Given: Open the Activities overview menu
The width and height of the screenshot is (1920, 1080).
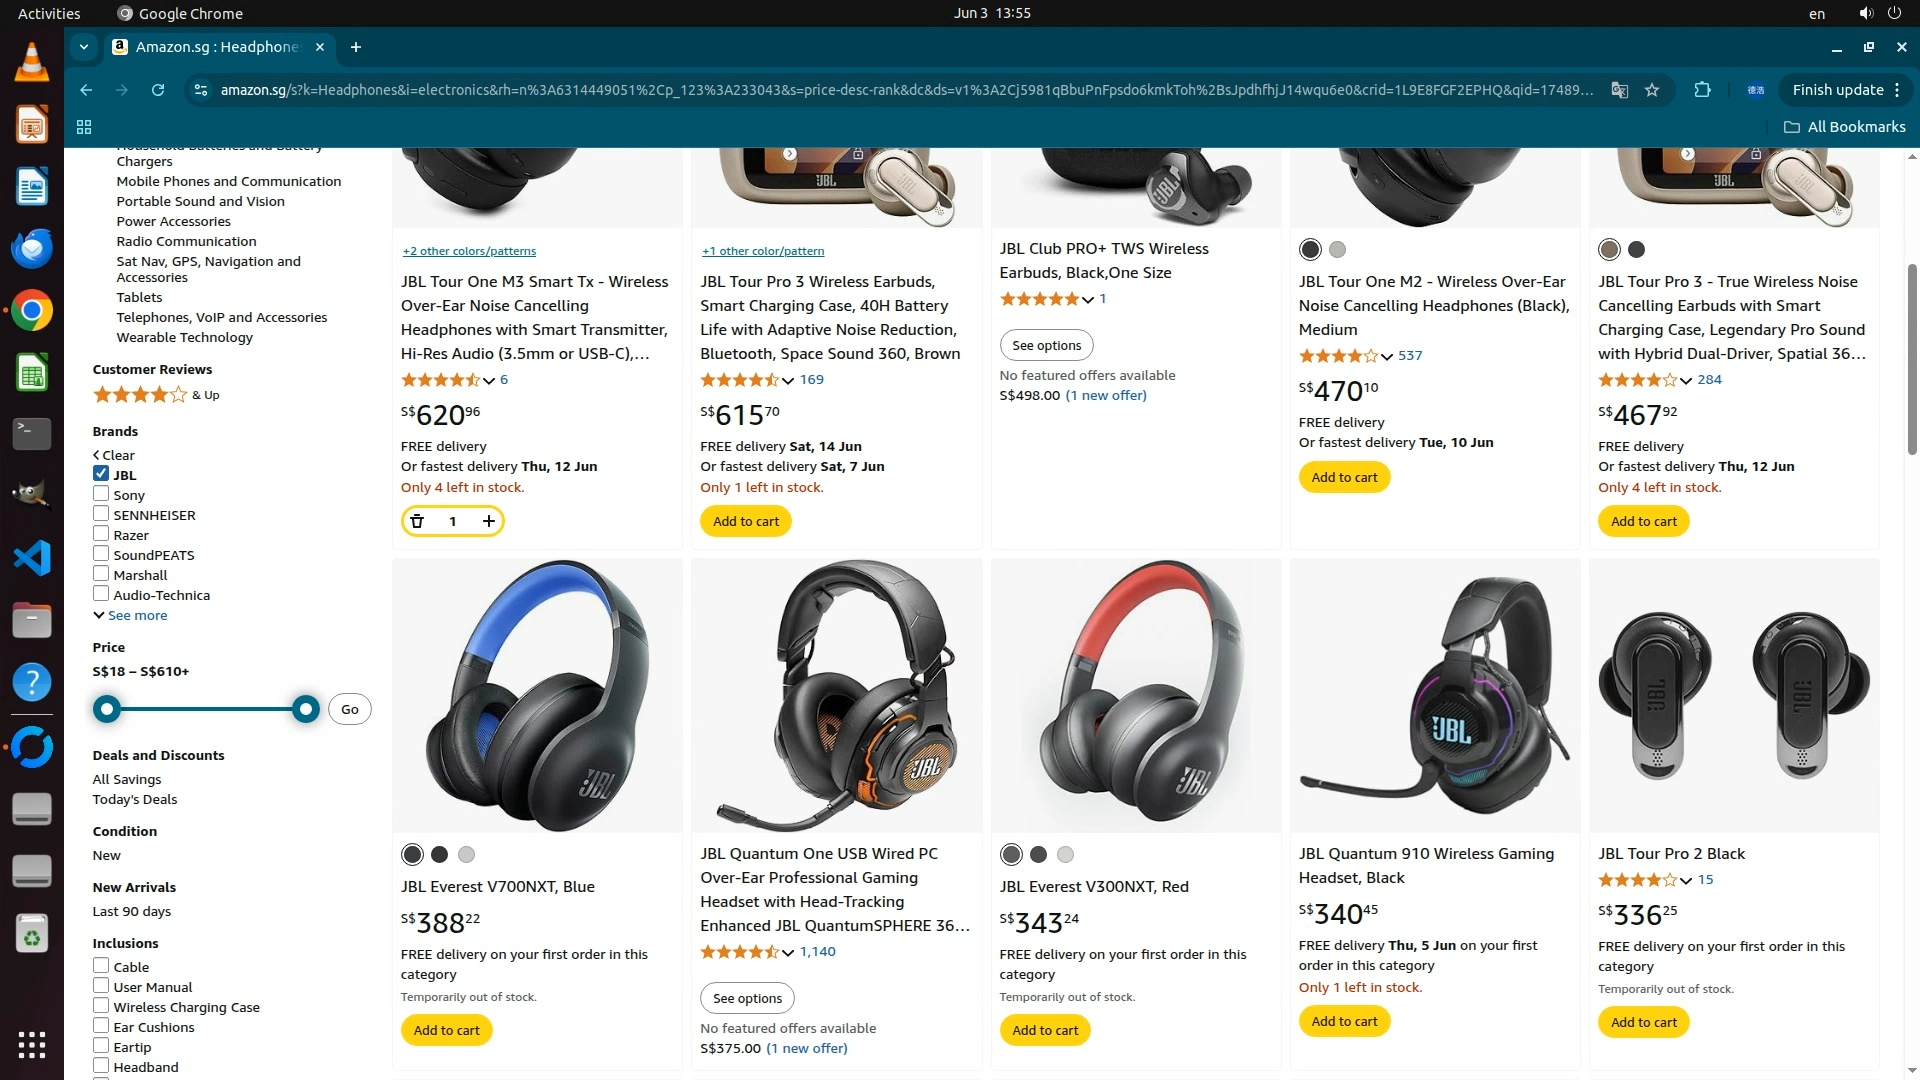Looking at the screenshot, I should click(49, 13).
